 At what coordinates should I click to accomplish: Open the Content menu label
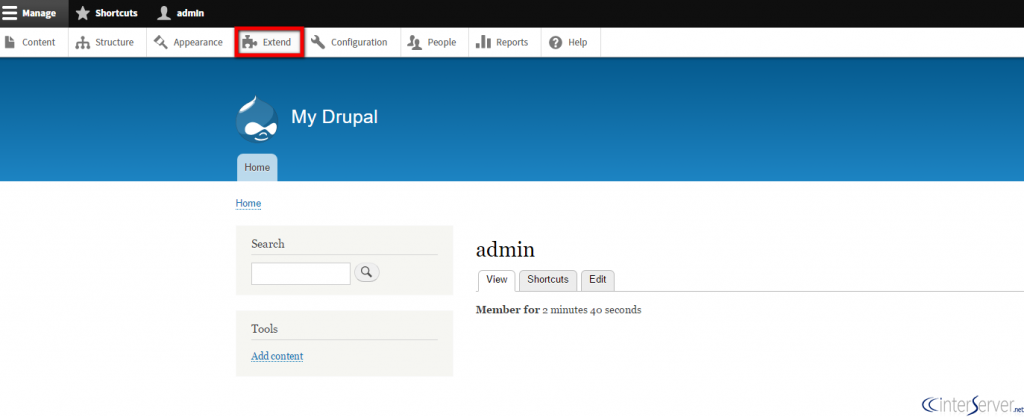click(x=39, y=42)
